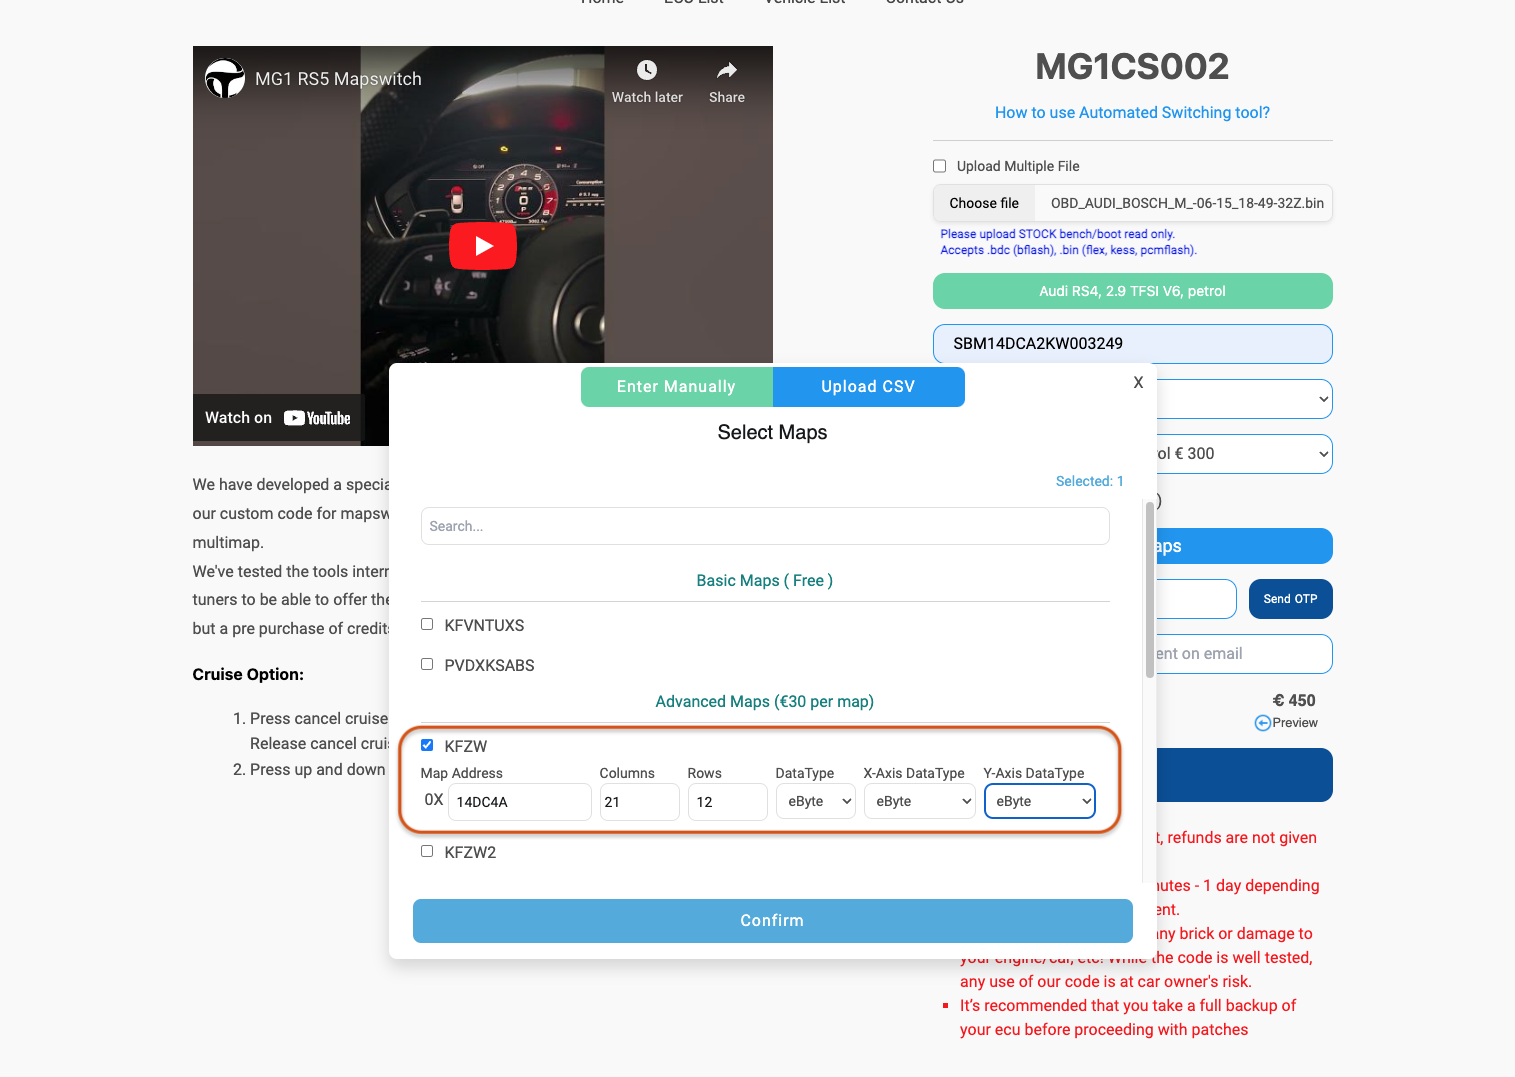This screenshot has width=1515, height=1077.
Task: Switch to Upload CSV tab
Action: click(869, 387)
